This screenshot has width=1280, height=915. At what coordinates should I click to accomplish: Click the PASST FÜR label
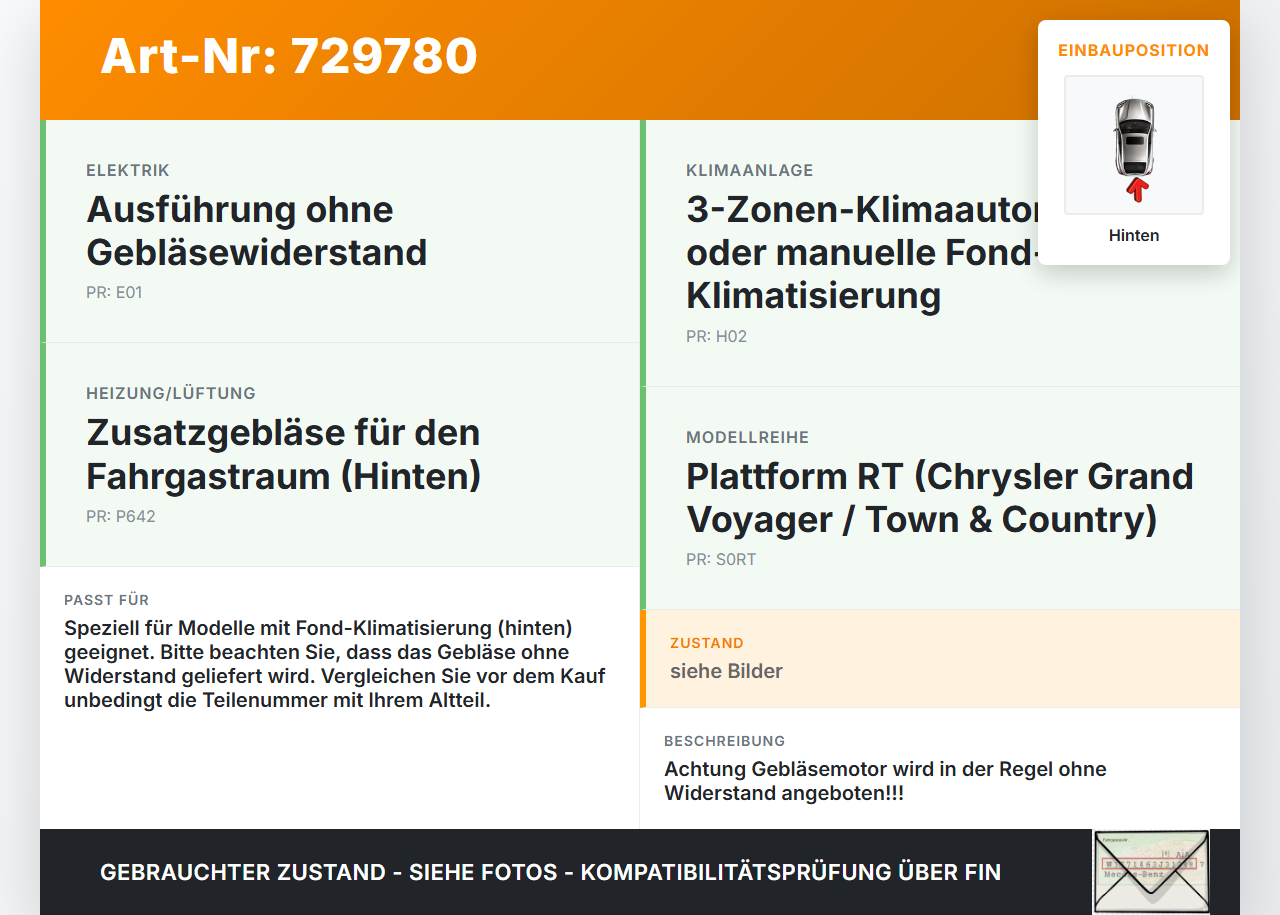coord(106,600)
